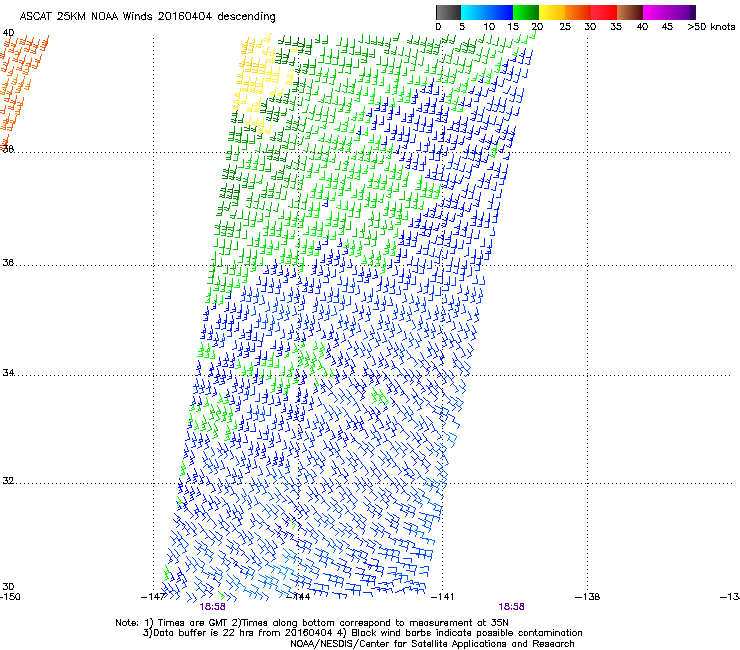Viewport: 740px width, 650px height.
Task: Click the '>50 knots' legend label
Action: pyautogui.click(x=711, y=26)
